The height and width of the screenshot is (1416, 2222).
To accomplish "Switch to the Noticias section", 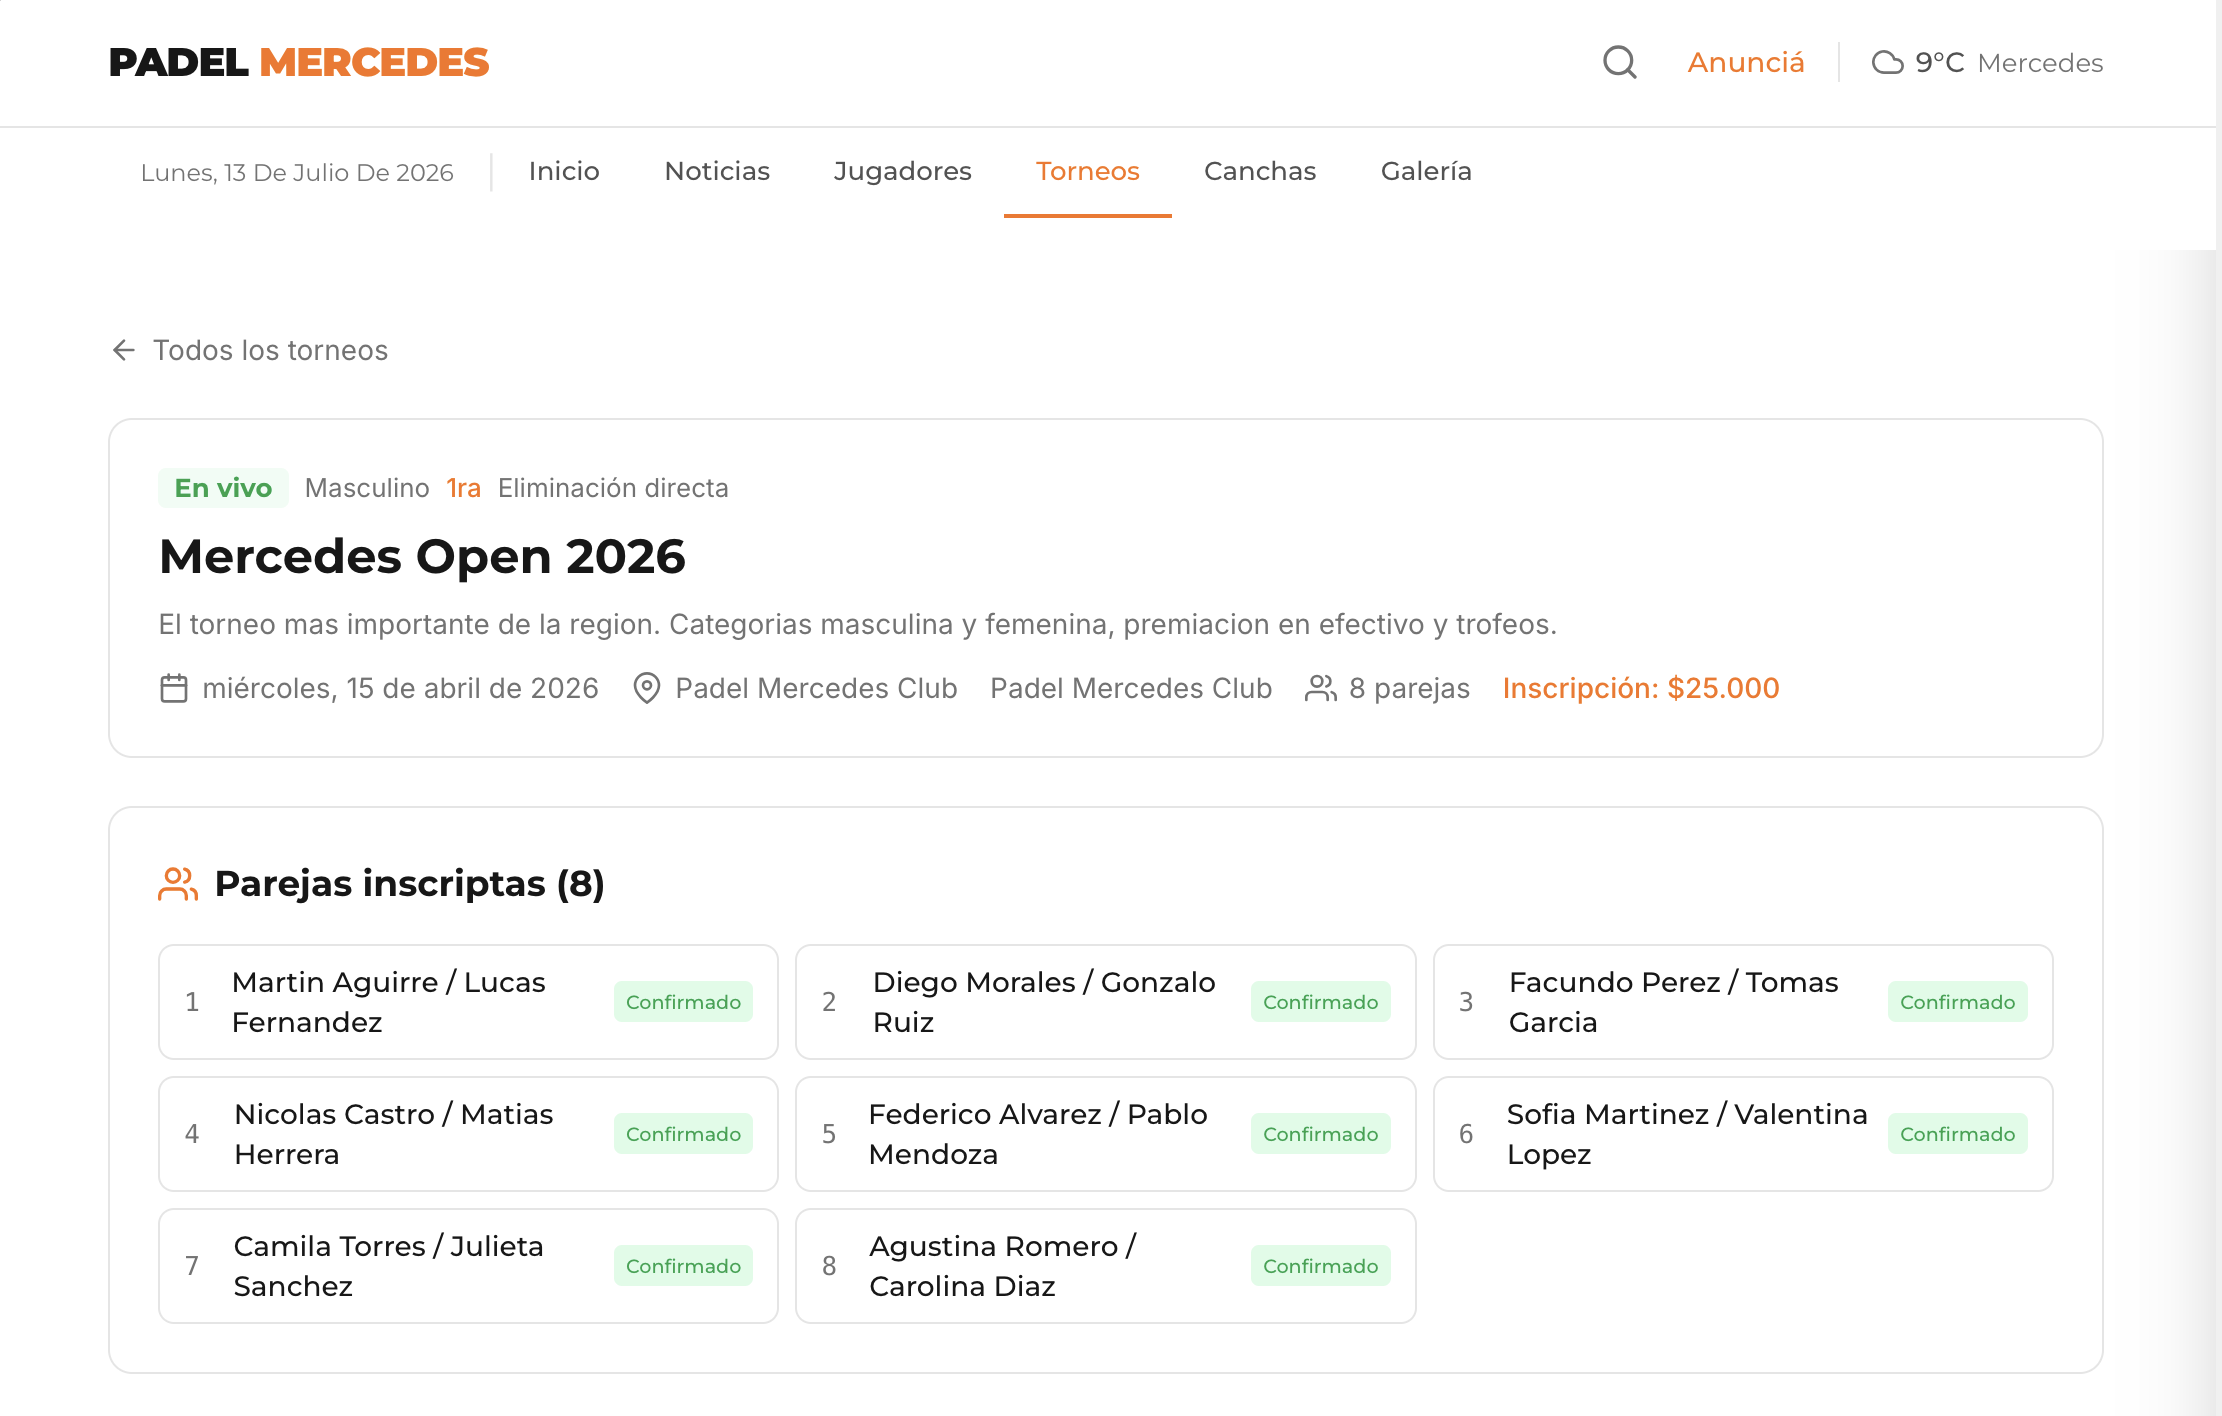I will (x=717, y=171).
